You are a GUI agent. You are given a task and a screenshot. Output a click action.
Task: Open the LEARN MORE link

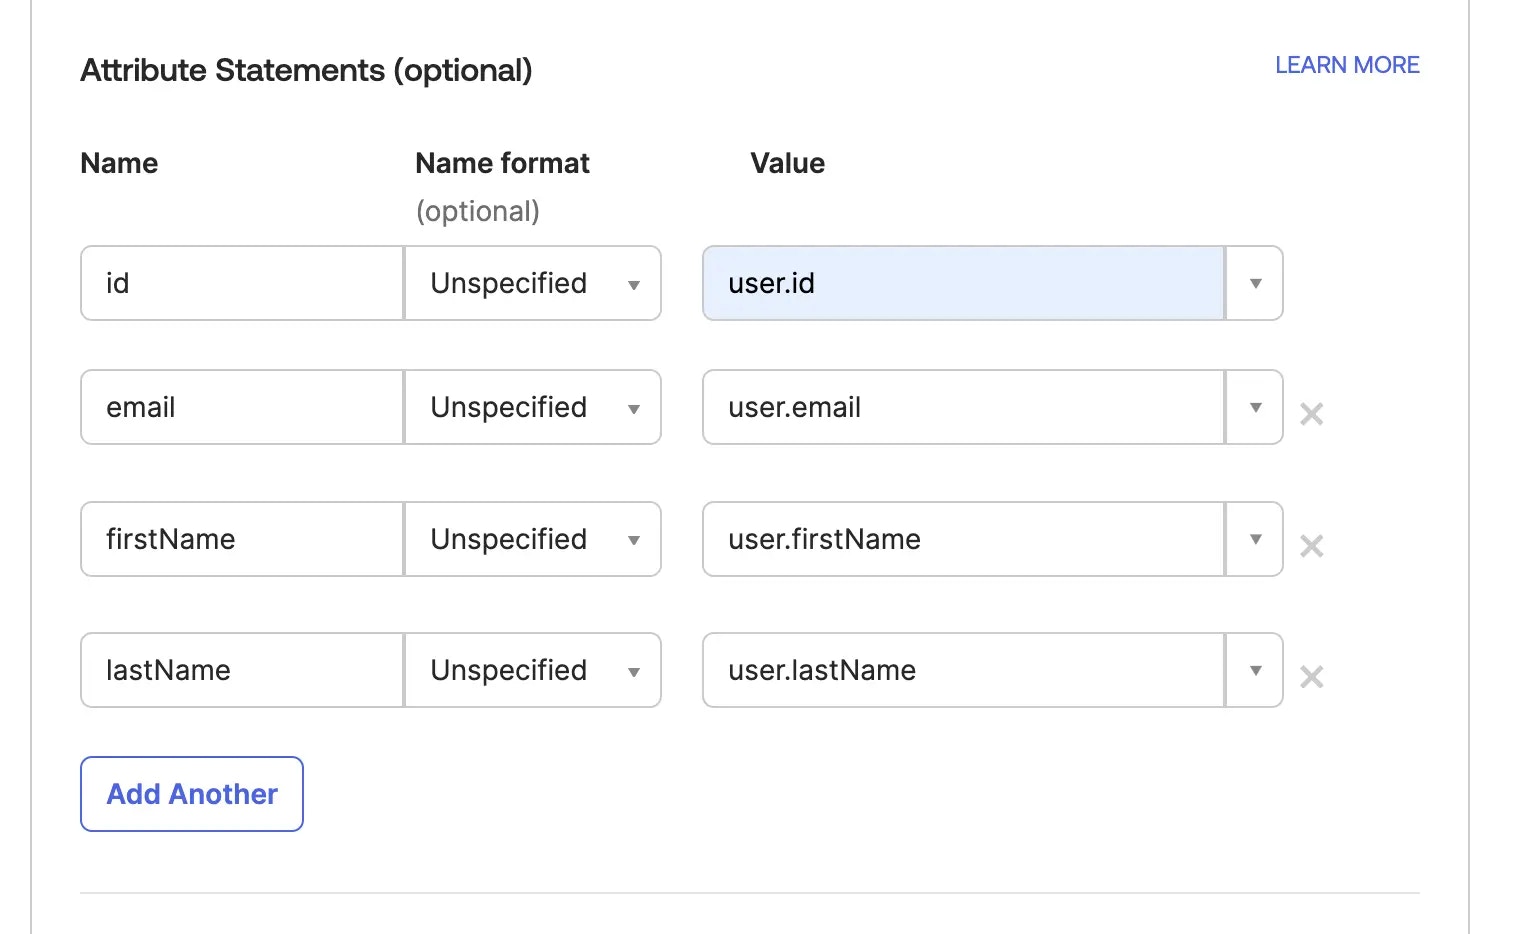(x=1347, y=65)
